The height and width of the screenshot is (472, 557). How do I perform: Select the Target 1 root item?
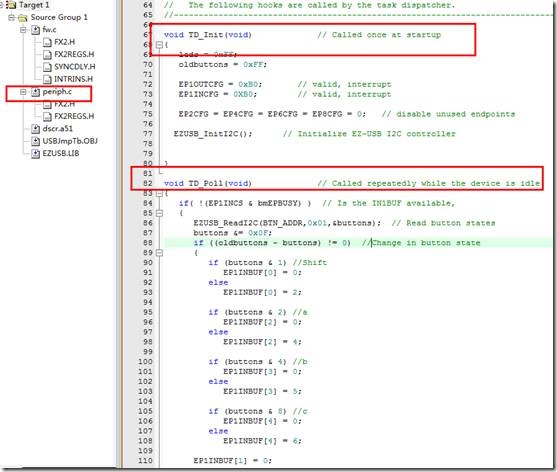coord(34,5)
